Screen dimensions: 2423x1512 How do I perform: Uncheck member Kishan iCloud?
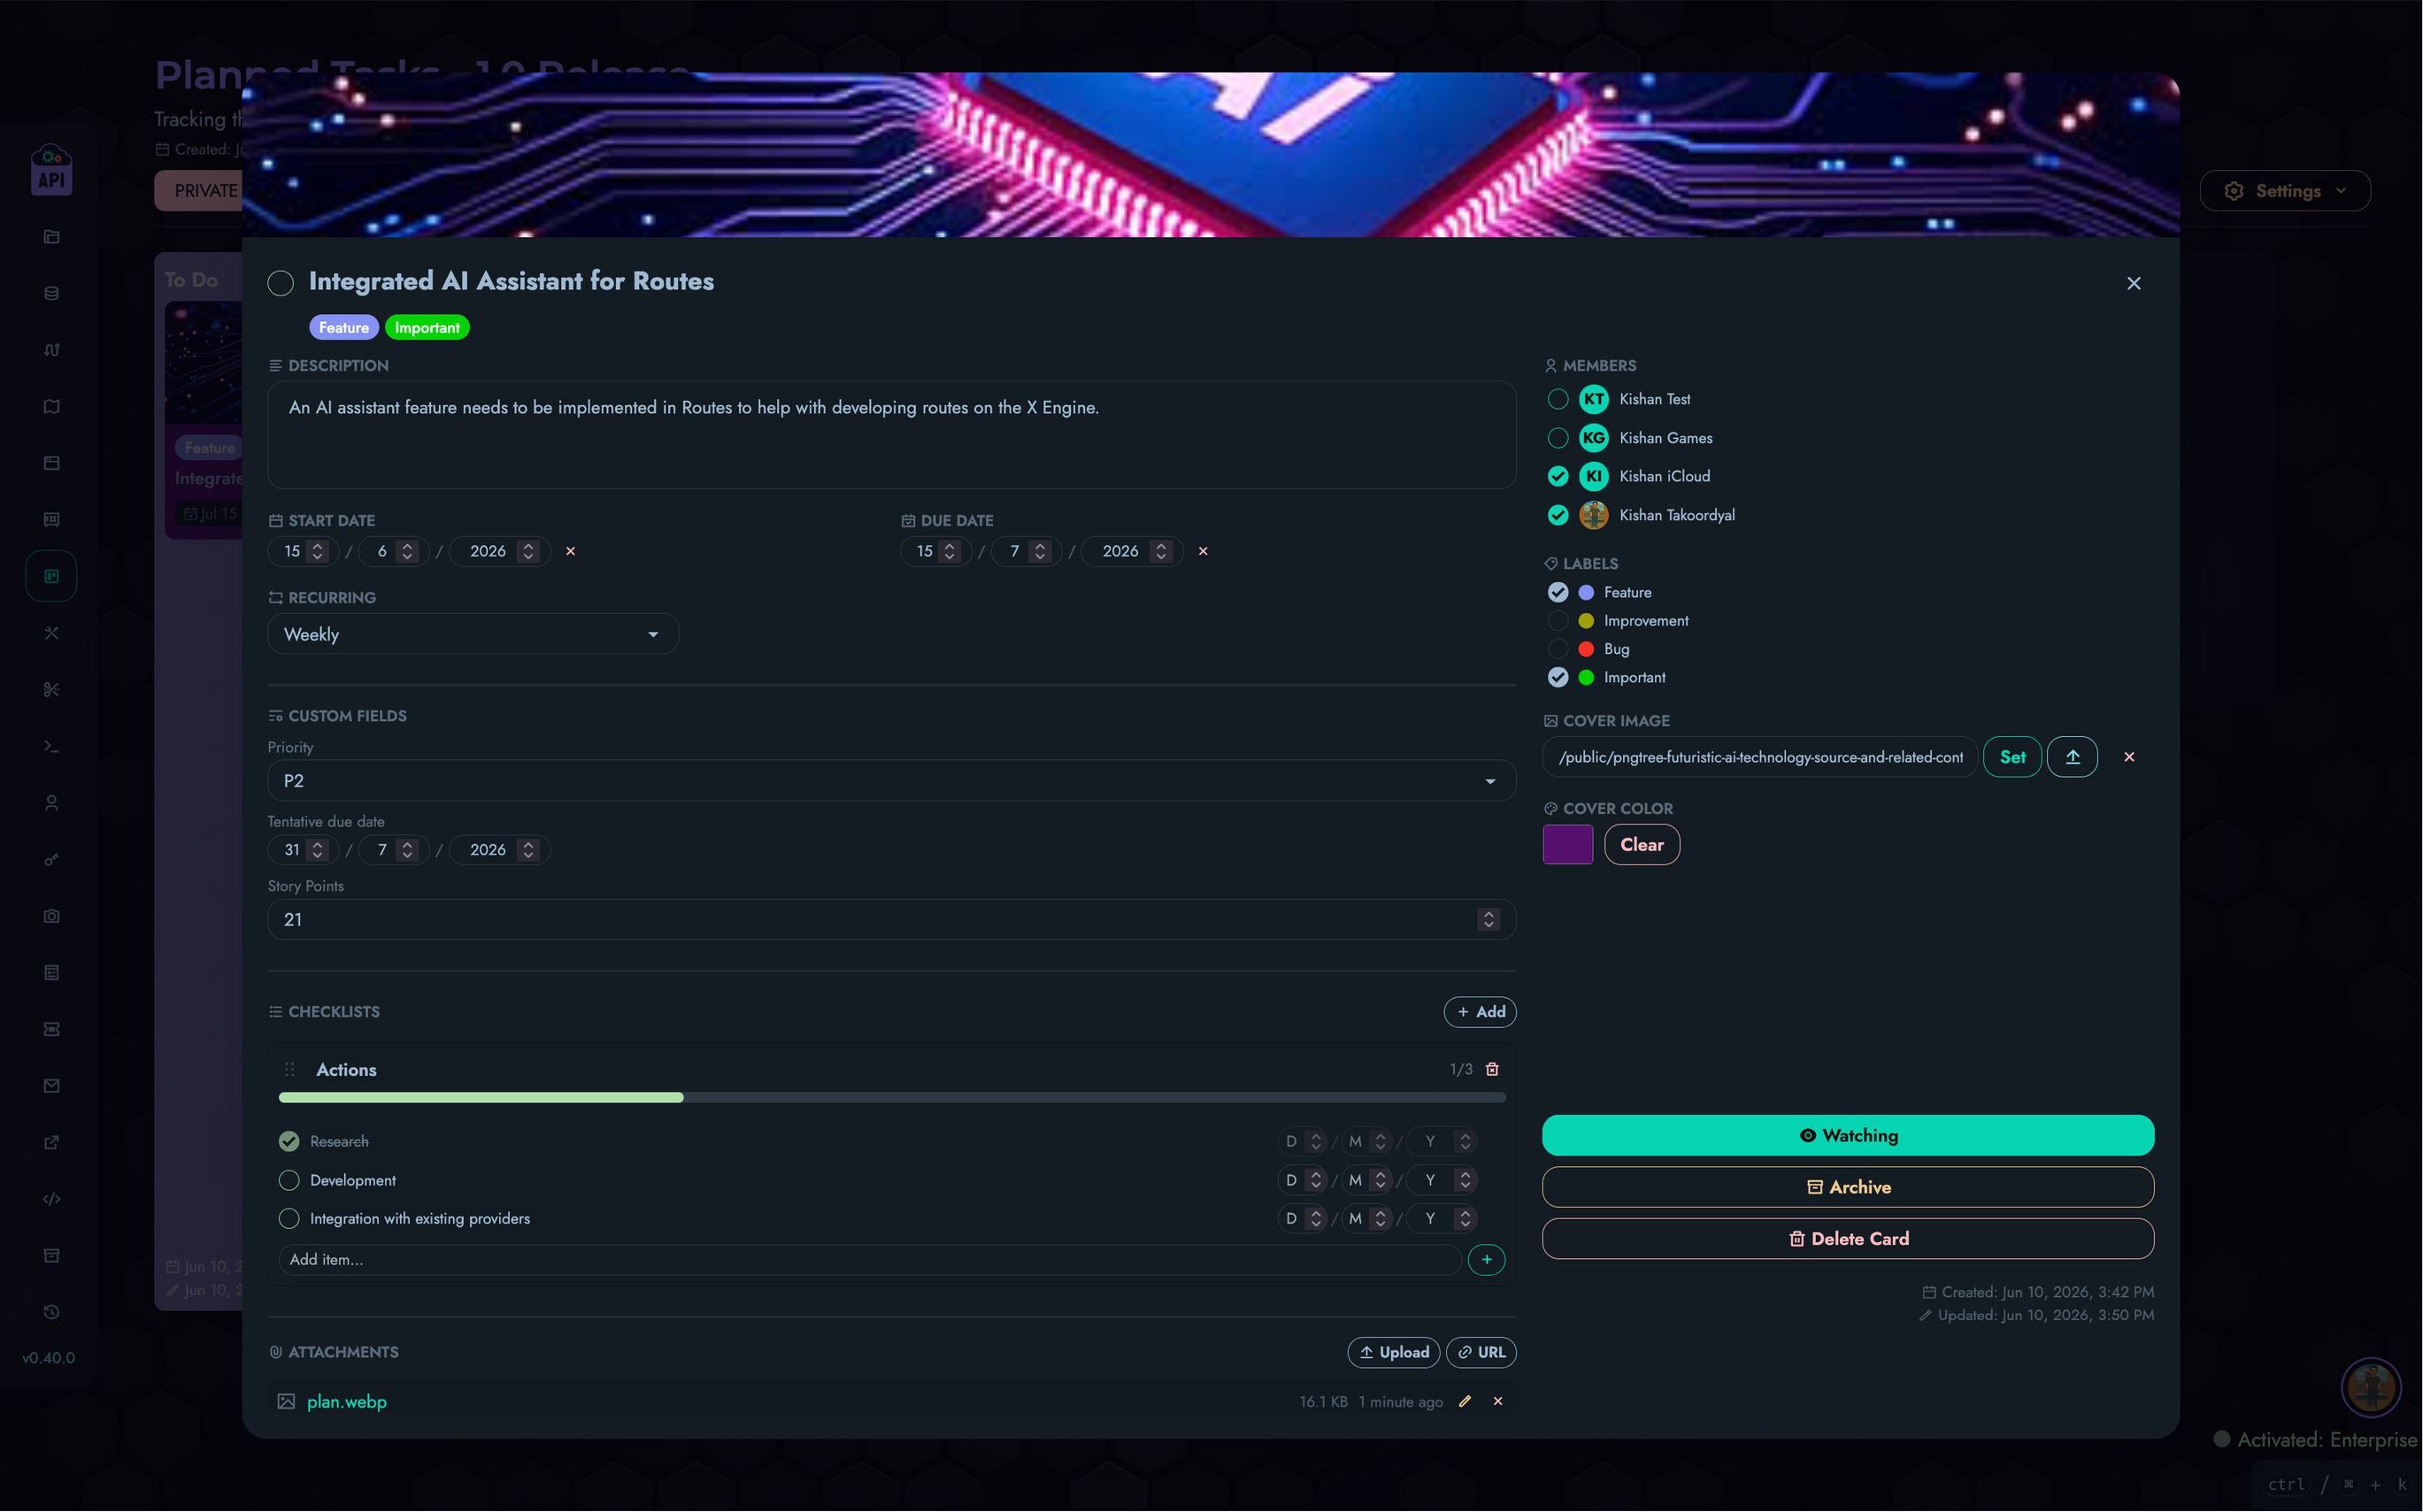1558,476
